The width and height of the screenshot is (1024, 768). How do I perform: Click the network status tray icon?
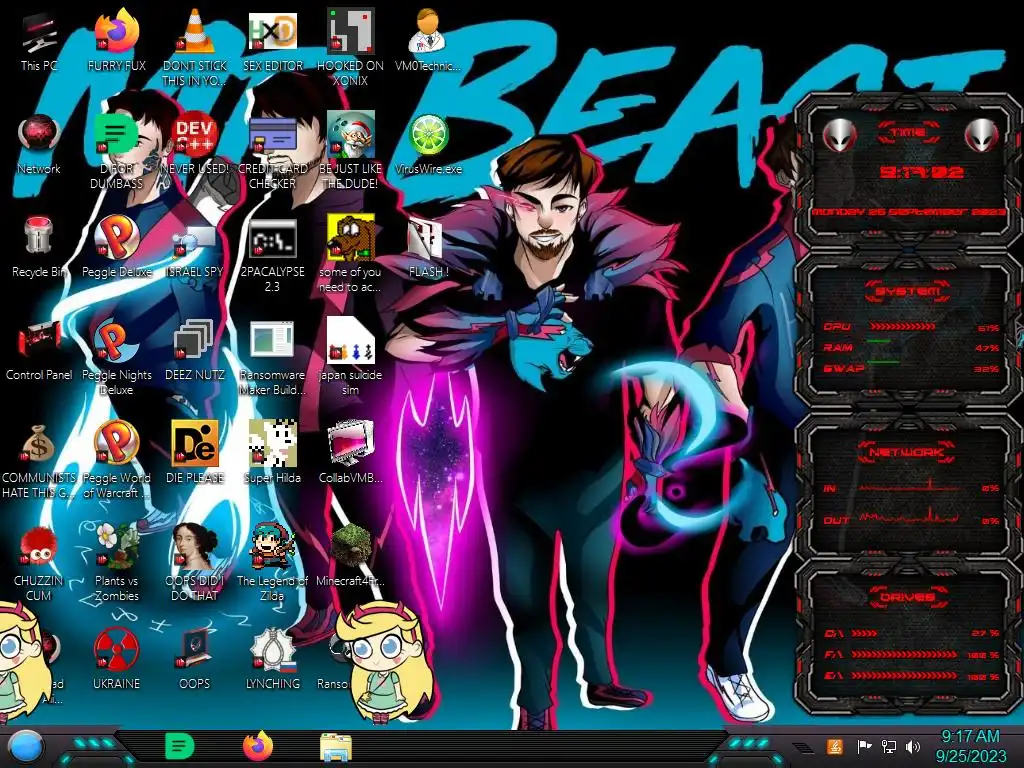[888, 746]
